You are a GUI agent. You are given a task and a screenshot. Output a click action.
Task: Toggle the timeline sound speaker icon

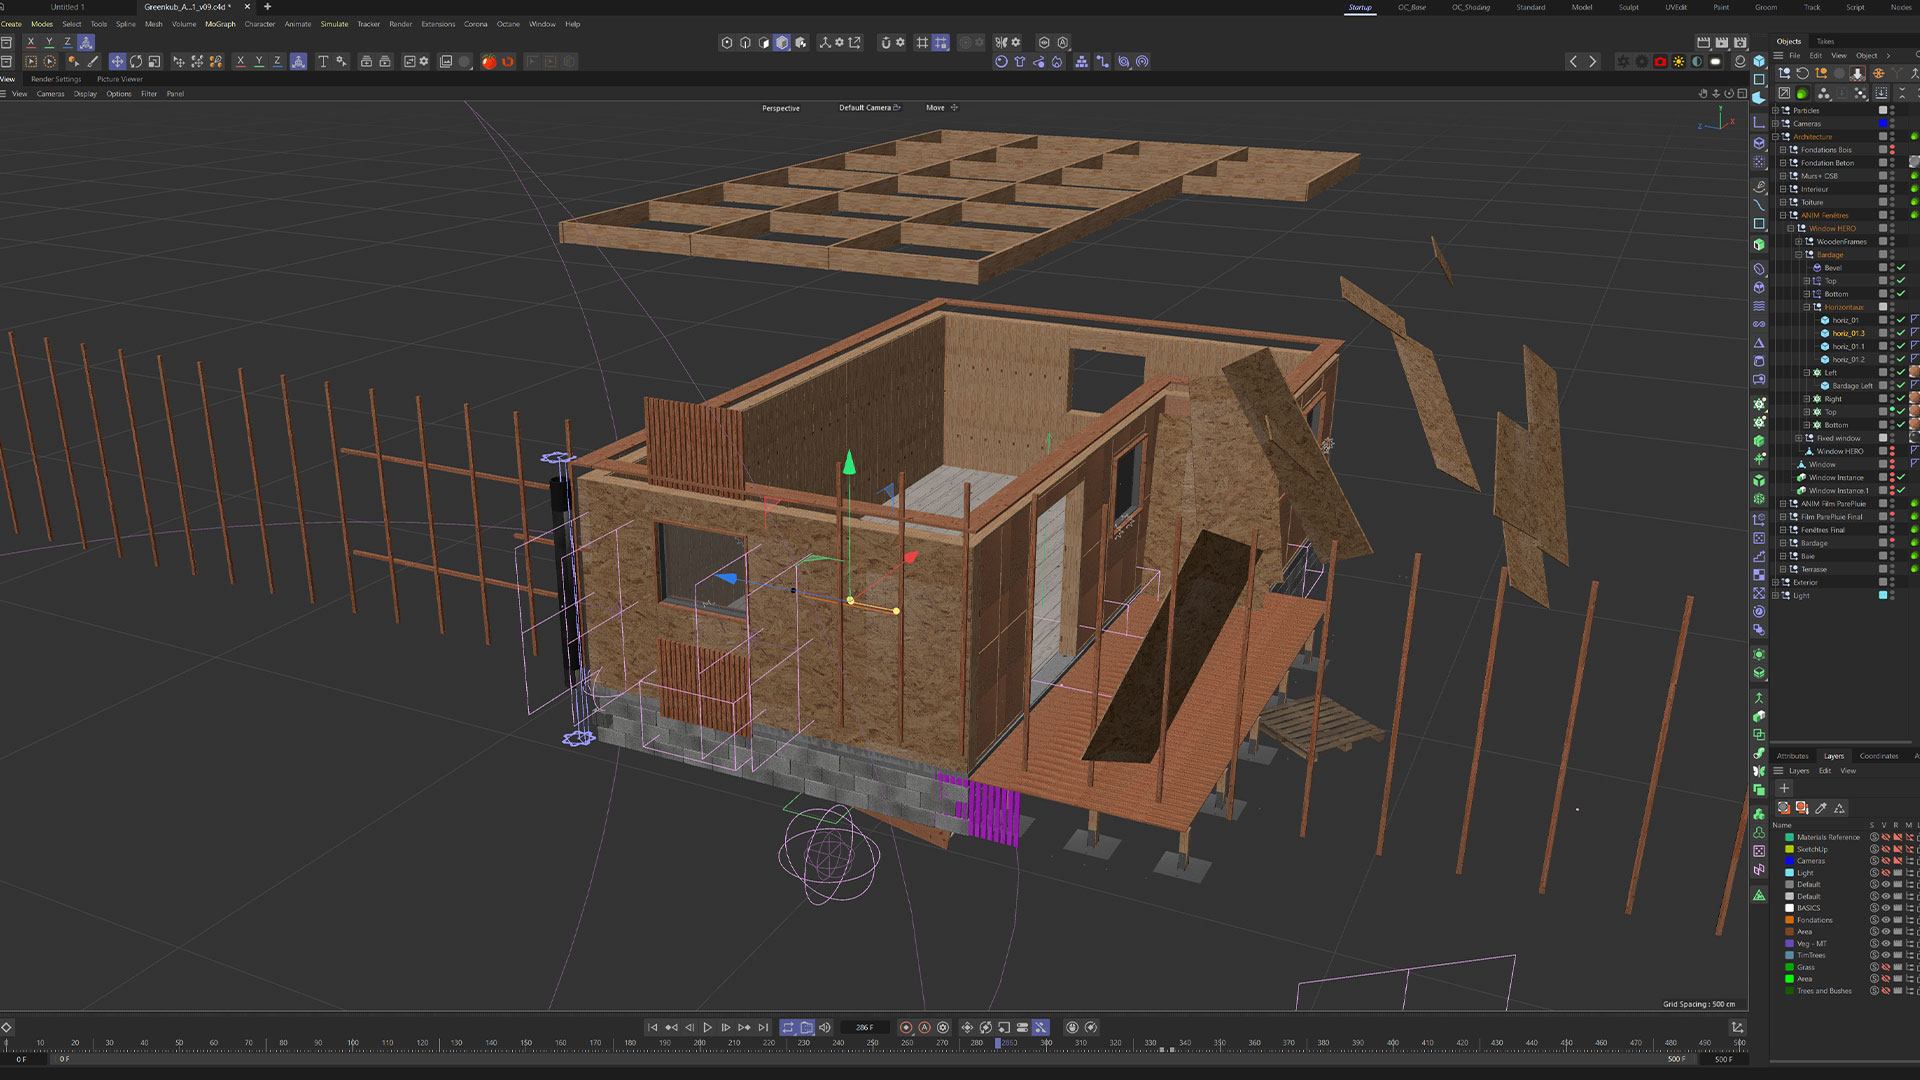(x=825, y=1028)
